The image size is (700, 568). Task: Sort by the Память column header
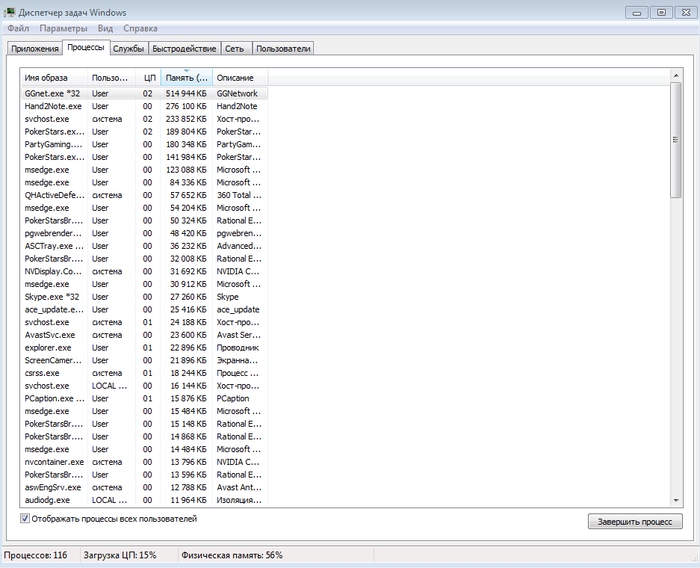click(x=187, y=78)
